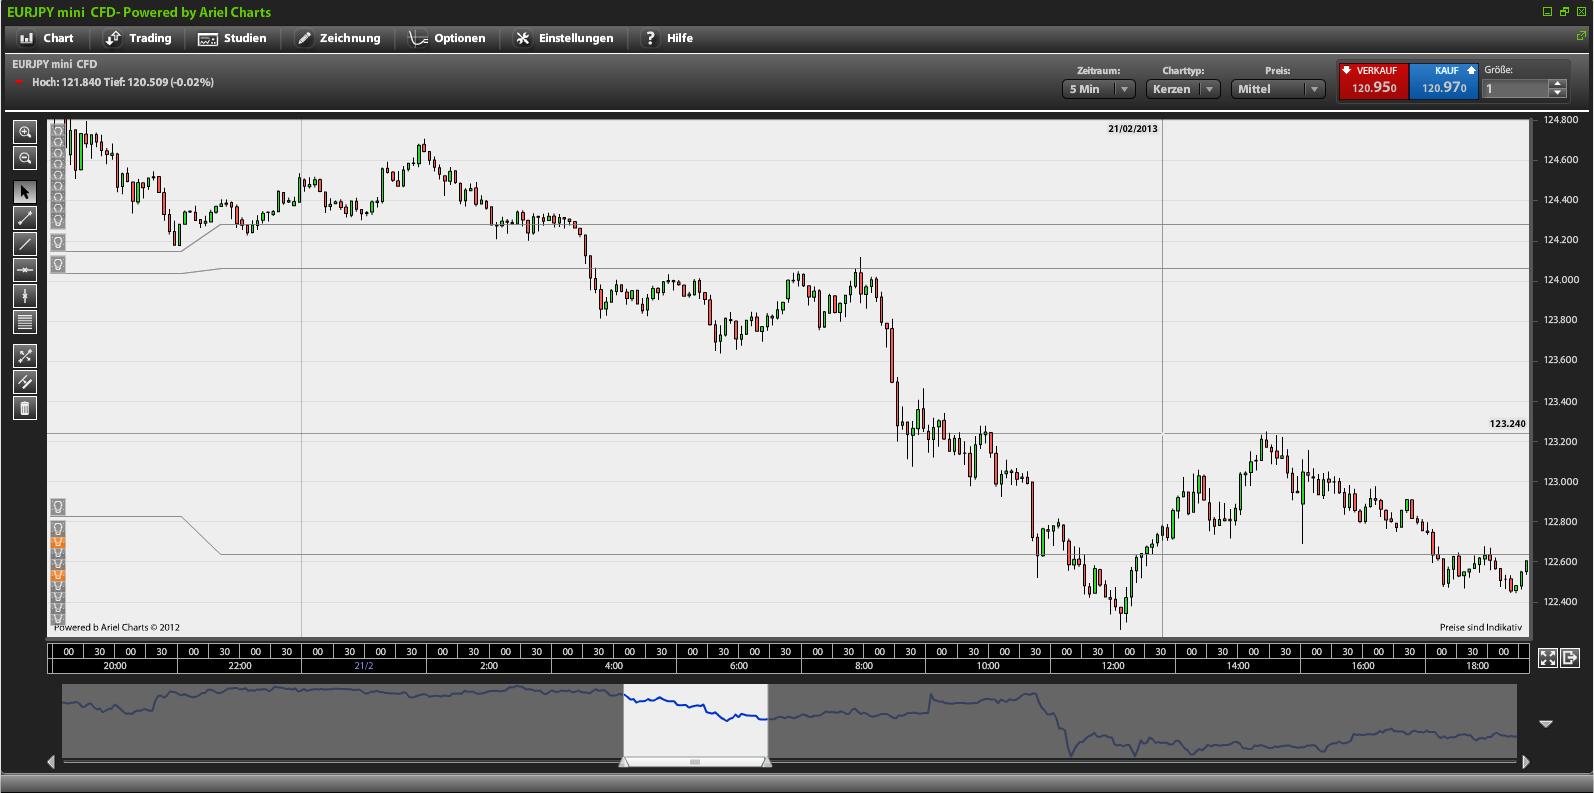Screen dimensions: 1594x793
Task: Click the highlighted navigator range slider window
Action: 695,721
